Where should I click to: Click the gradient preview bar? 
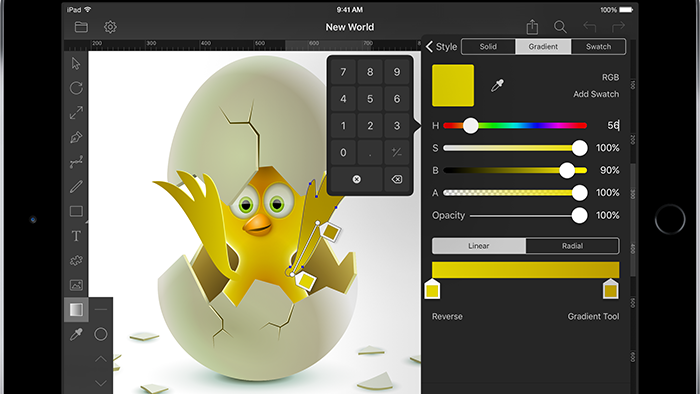tap(525, 270)
